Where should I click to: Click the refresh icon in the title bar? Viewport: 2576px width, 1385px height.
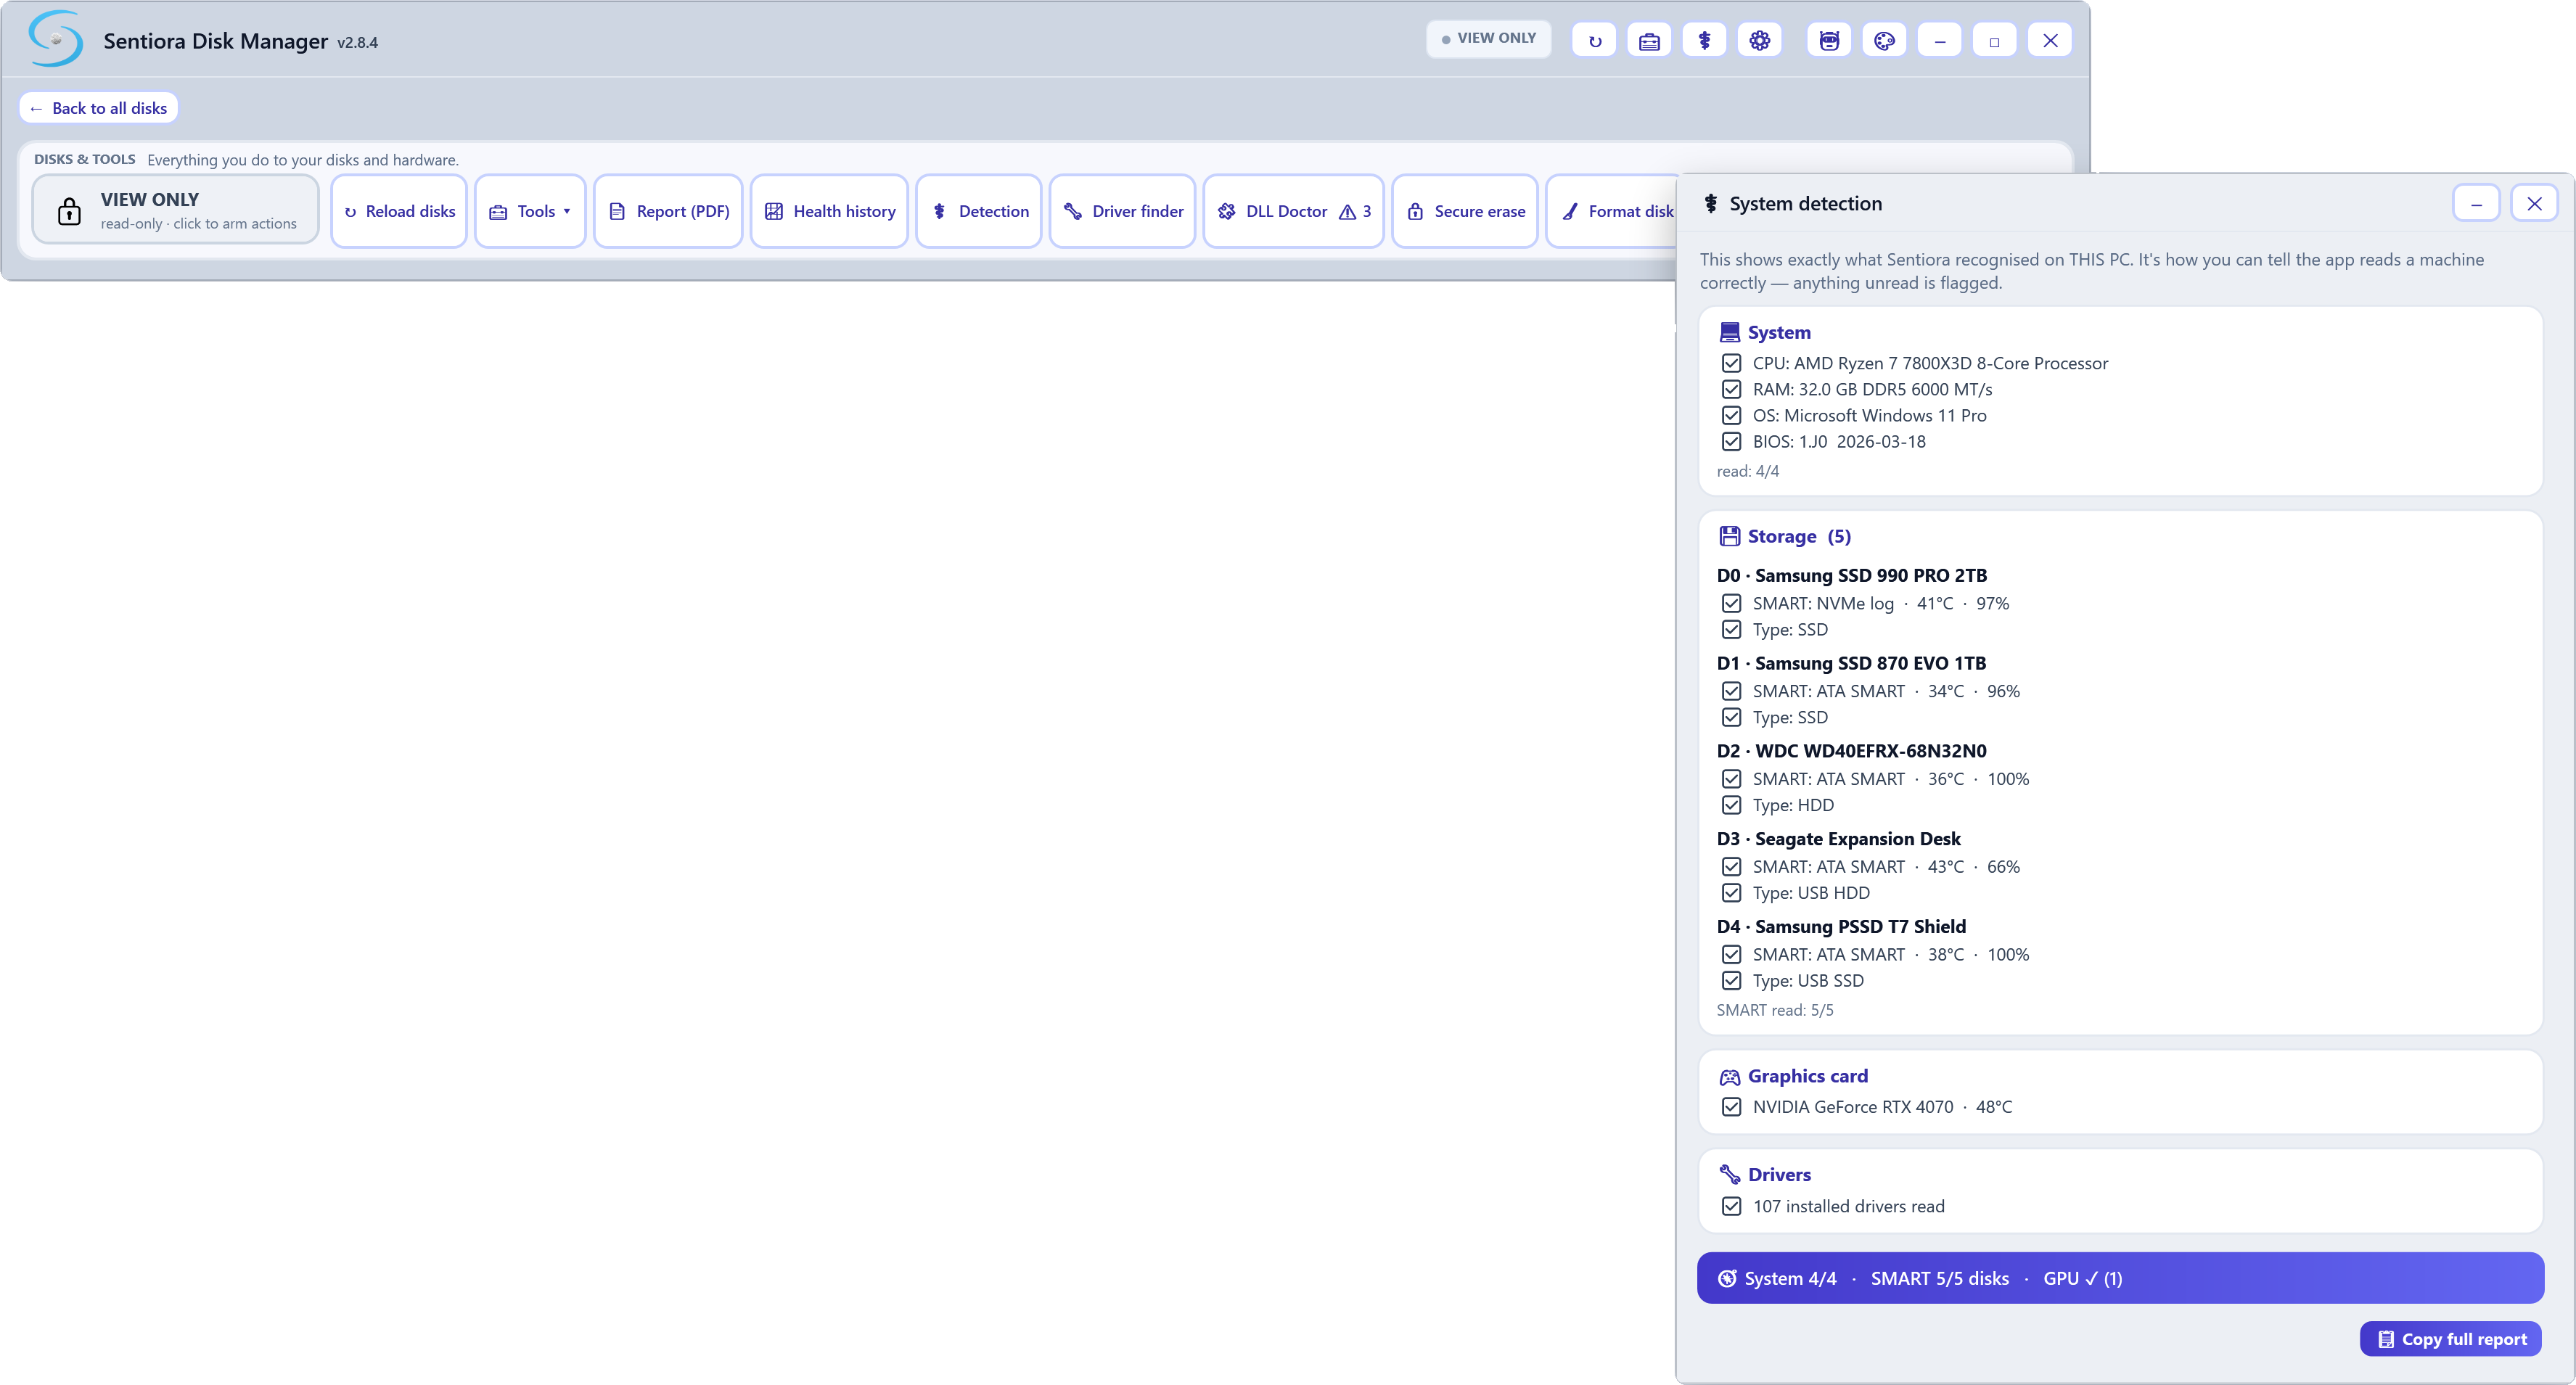click(x=1594, y=41)
